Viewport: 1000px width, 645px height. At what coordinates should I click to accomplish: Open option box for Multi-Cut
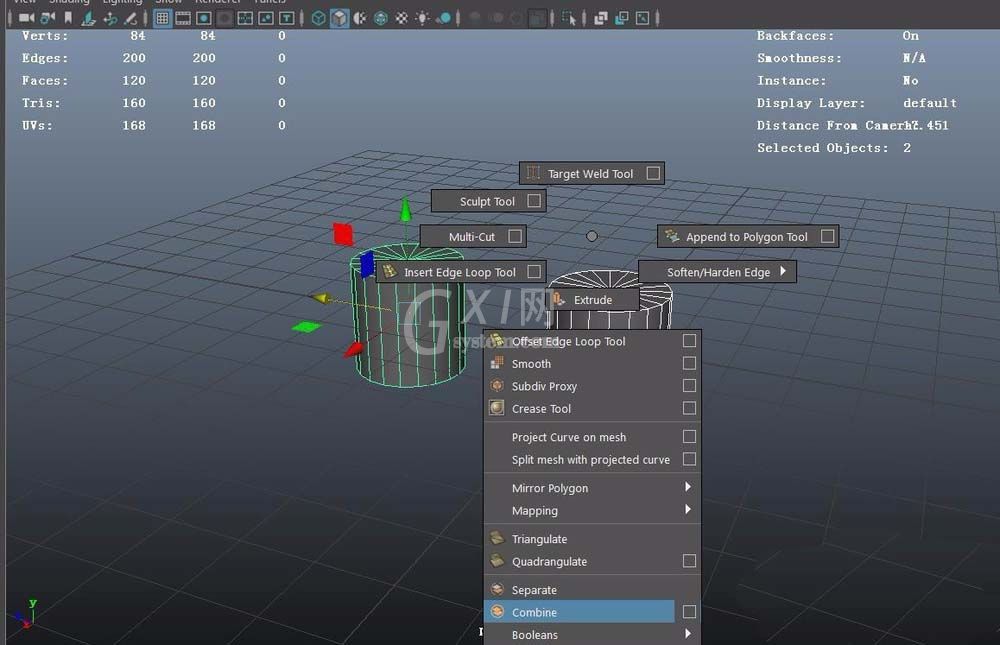click(x=515, y=237)
